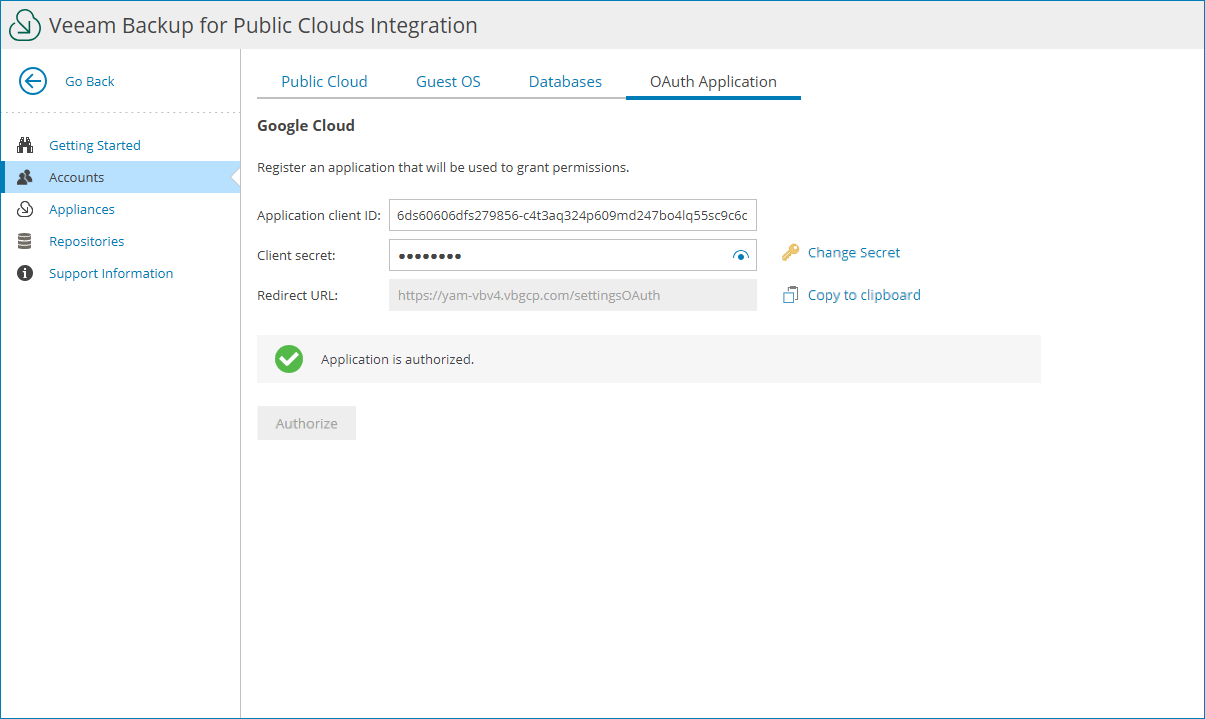Click the Veeam logo in the header
Viewport: 1205px width, 719px height.
(x=24, y=24)
